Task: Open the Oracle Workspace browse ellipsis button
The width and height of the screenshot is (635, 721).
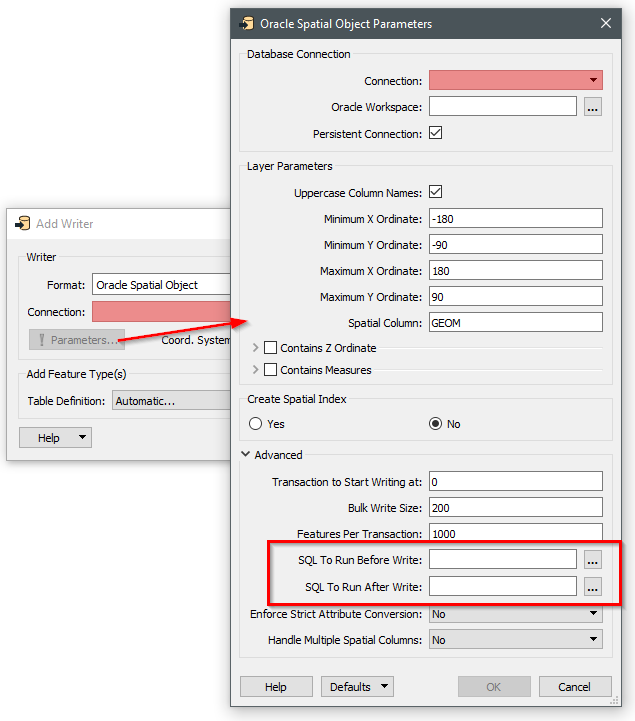Action: (593, 107)
